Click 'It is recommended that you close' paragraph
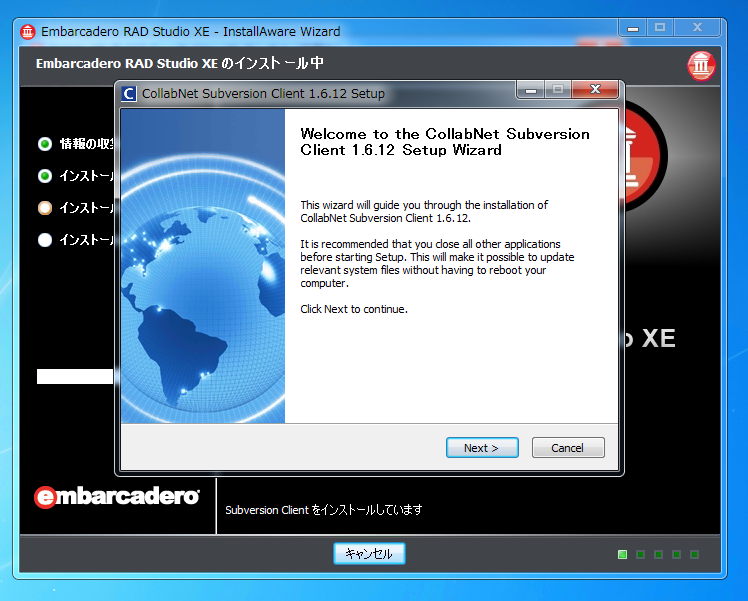Viewport: 748px width, 601px height. point(437,264)
